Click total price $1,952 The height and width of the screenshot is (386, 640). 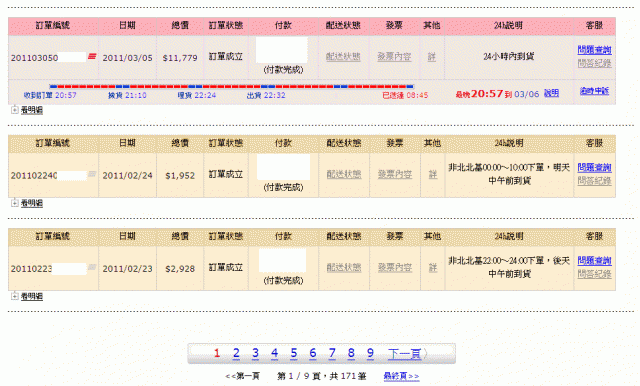click(180, 175)
